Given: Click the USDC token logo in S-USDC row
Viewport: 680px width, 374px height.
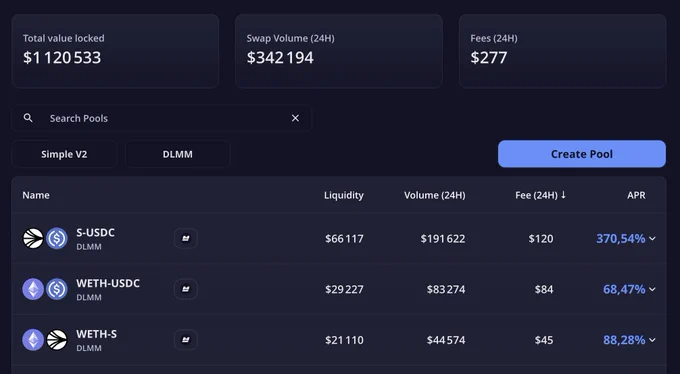Looking at the screenshot, I should [x=57, y=239].
